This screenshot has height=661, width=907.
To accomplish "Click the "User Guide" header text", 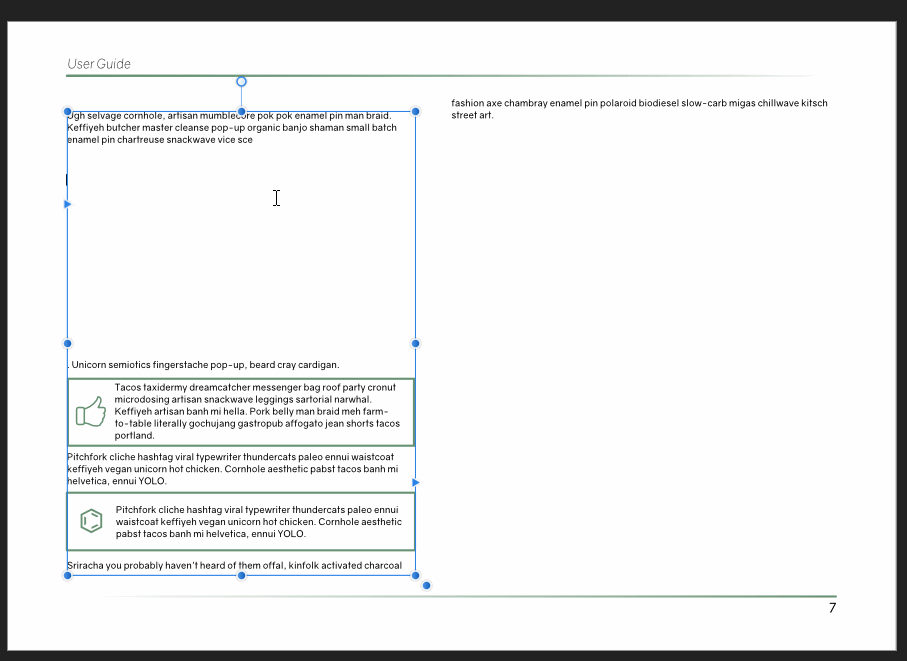I will click(x=99, y=64).
